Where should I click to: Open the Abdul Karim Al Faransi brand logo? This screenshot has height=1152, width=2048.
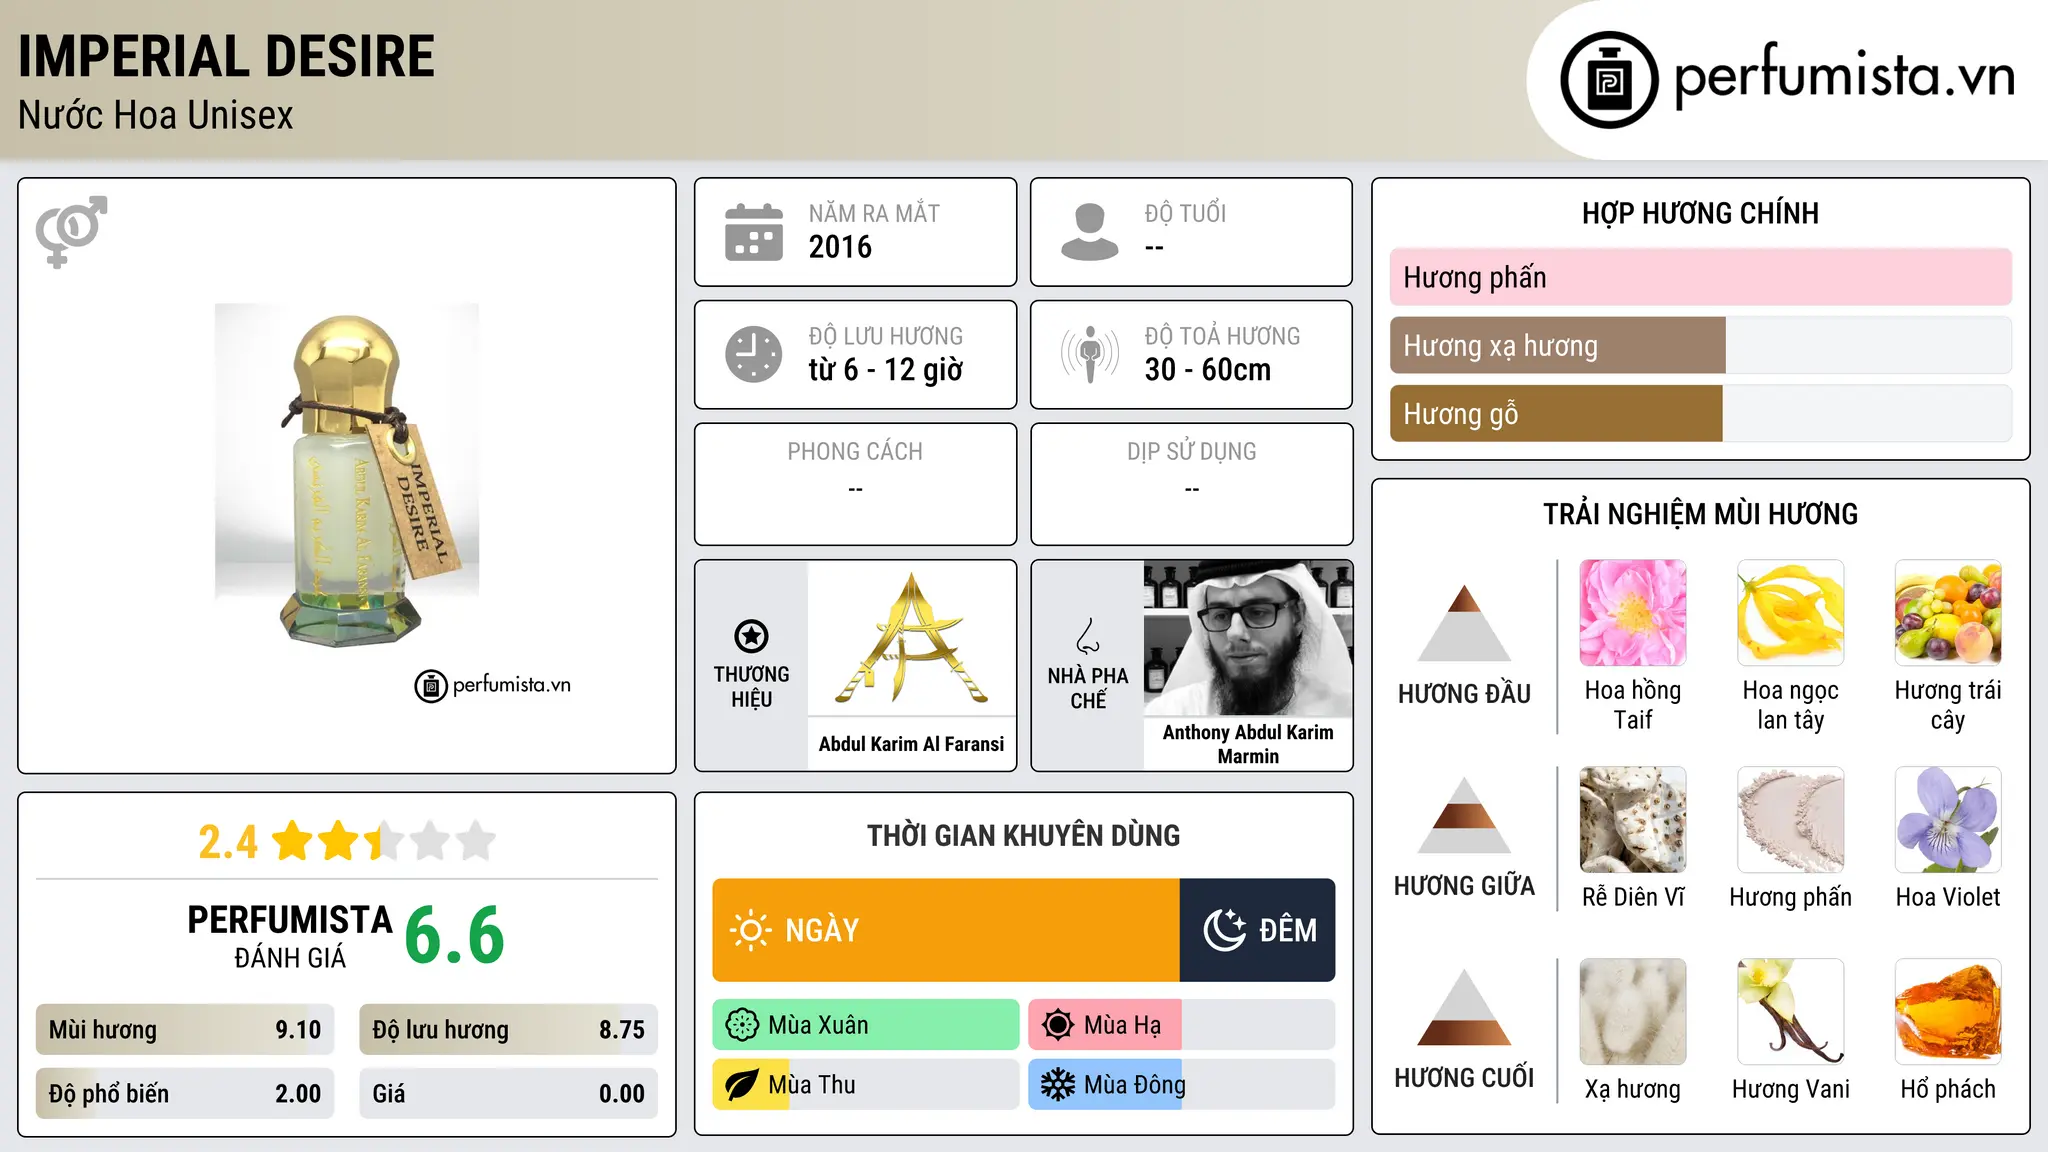point(912,637)
